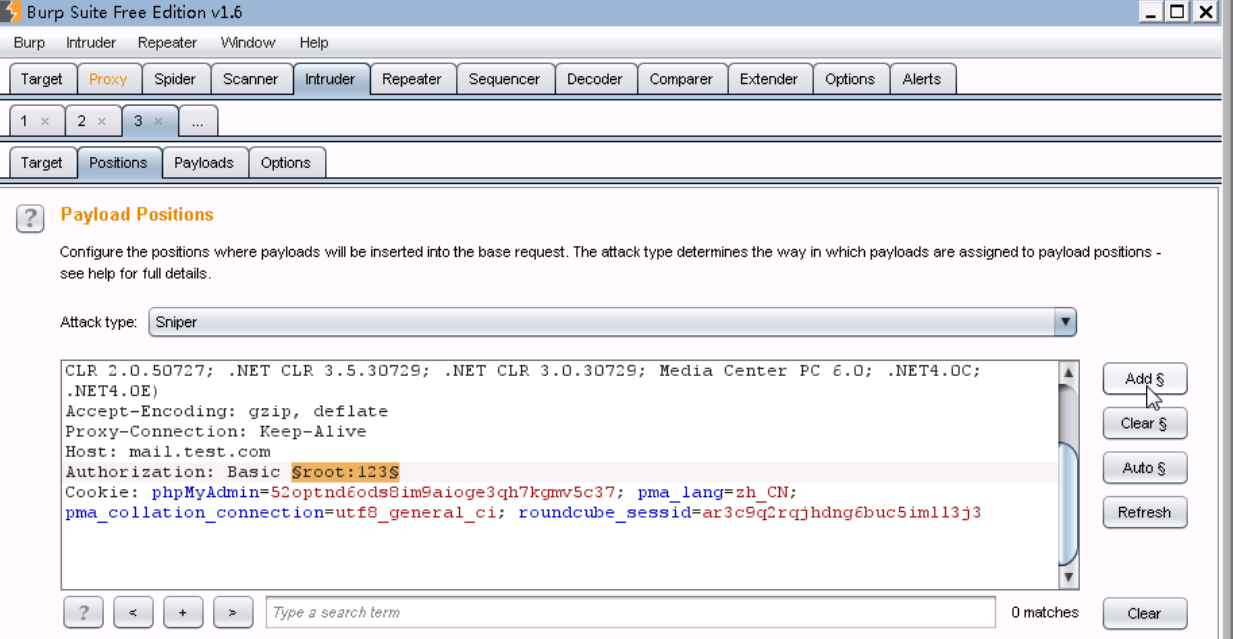Click the Payload Positions heading
The width and height of the screenshot is (1233, 639).
click(x=137, y=214)
